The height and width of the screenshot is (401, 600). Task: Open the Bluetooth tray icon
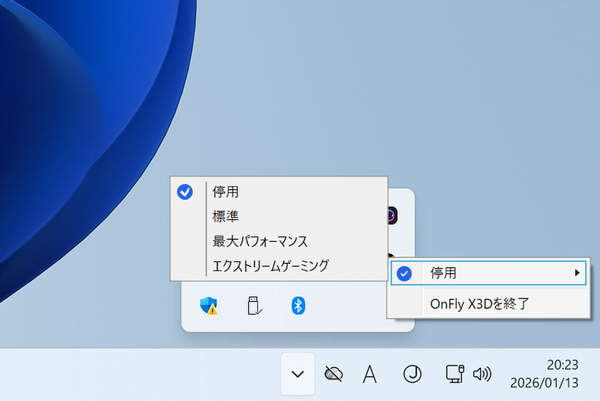click(x=298, y=306)
